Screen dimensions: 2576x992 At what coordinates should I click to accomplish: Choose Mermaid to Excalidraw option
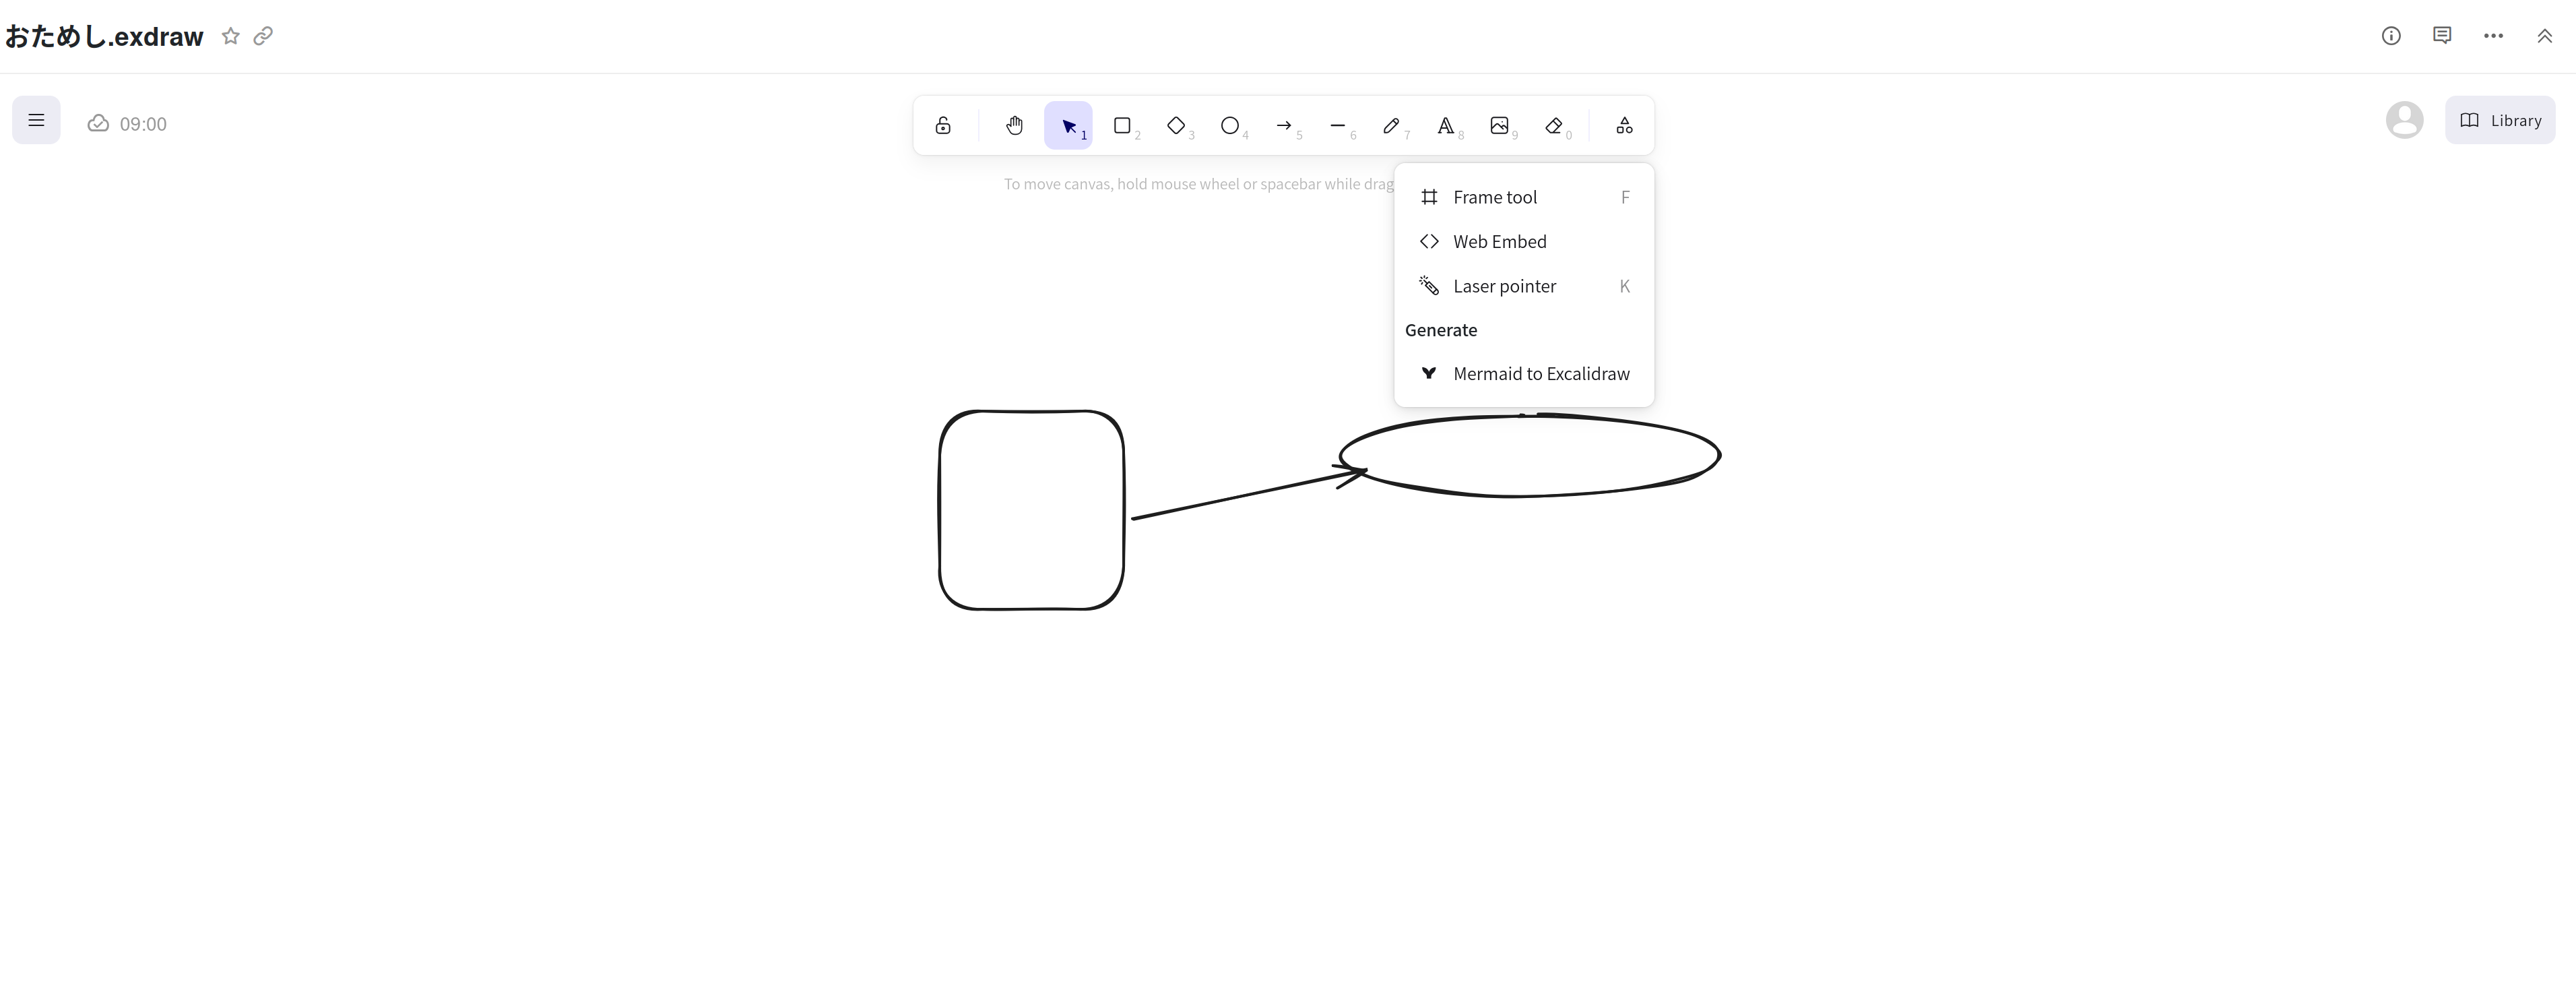click(x=1540, y=373)
